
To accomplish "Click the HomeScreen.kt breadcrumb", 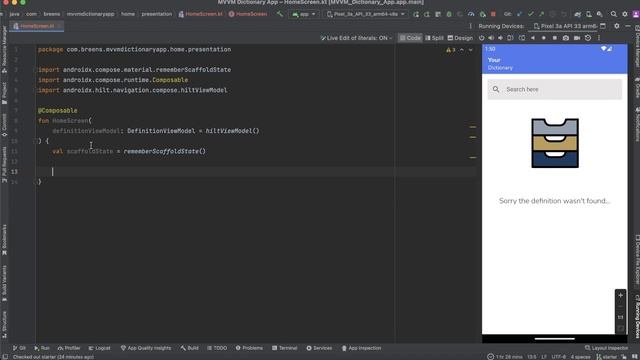I will point(200,14).
